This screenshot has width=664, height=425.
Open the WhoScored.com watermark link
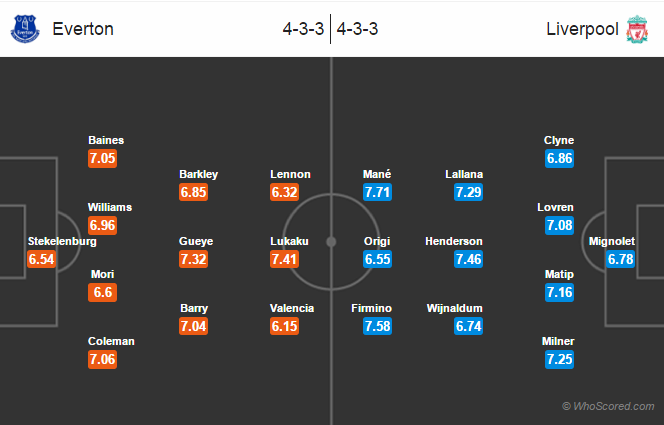coord(608,406)
